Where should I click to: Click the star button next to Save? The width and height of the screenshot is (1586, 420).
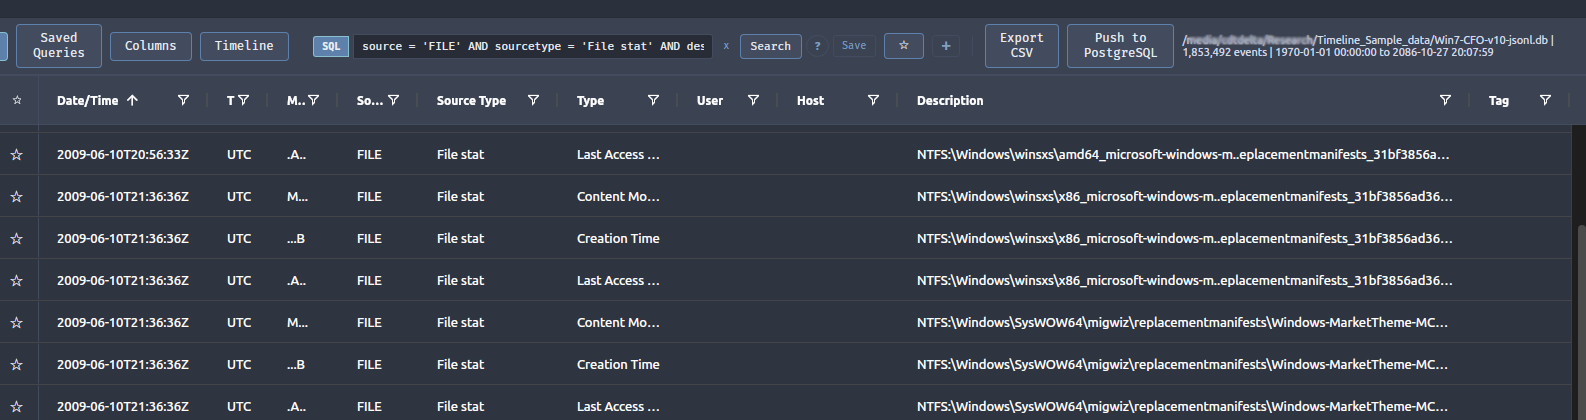[904, 46]
